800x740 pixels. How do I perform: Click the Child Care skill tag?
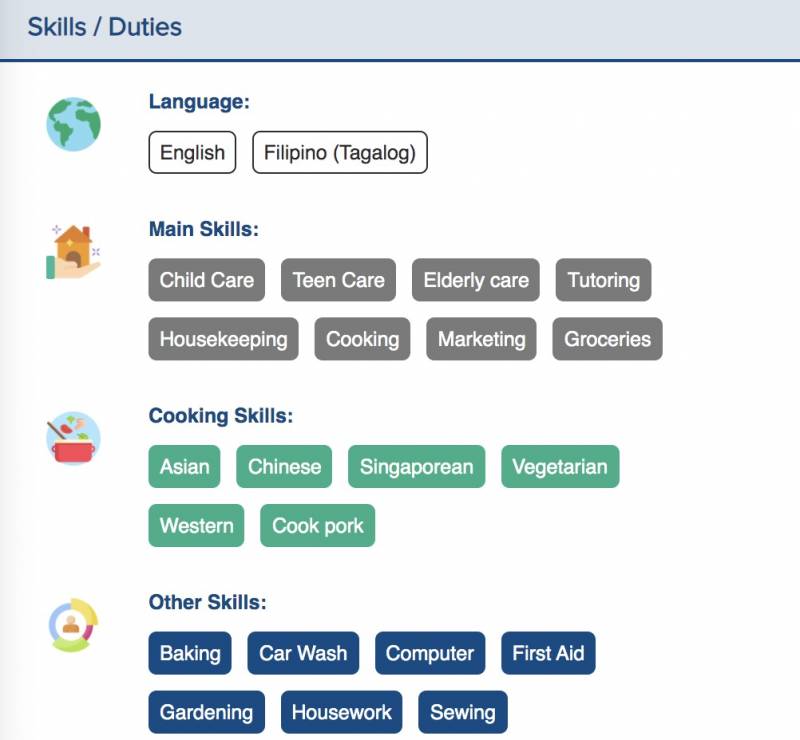point(207,280)
